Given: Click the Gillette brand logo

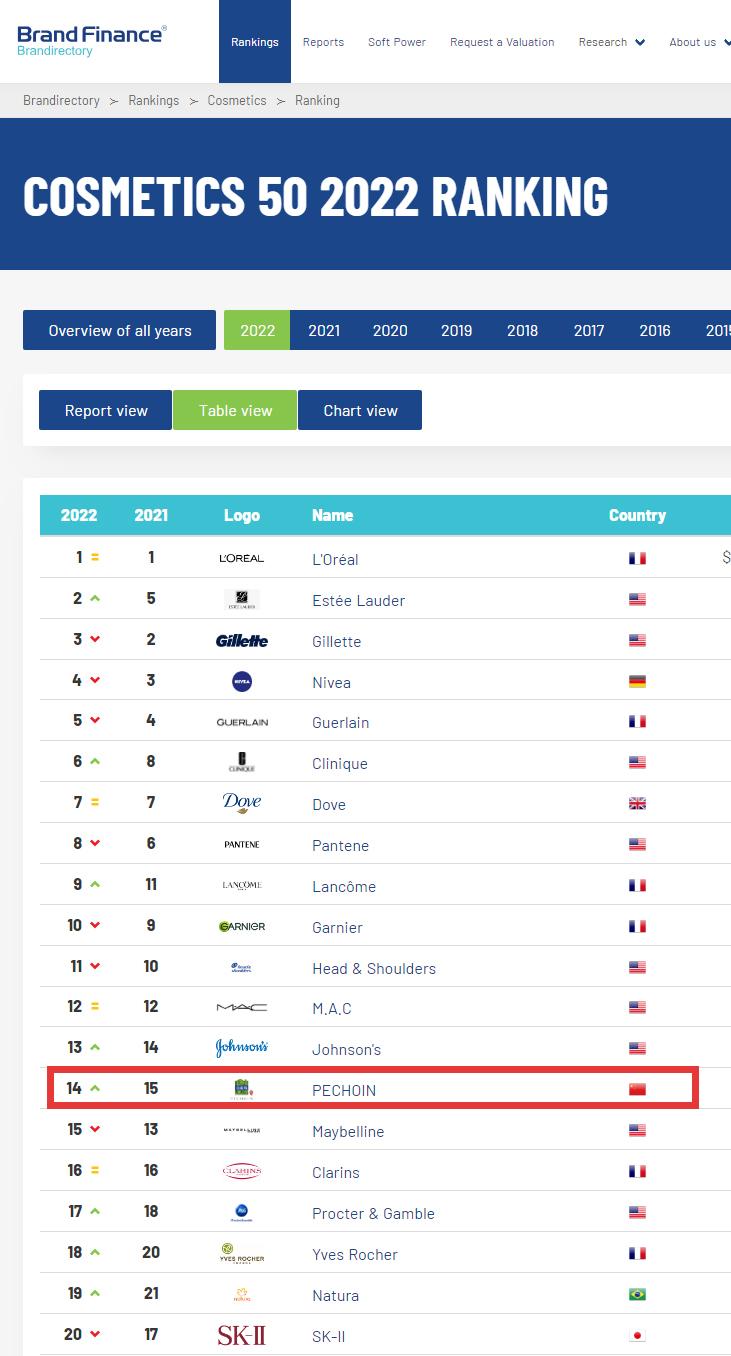Looking at the screenshot, I should pyautogui.click(x=242, y=640).
